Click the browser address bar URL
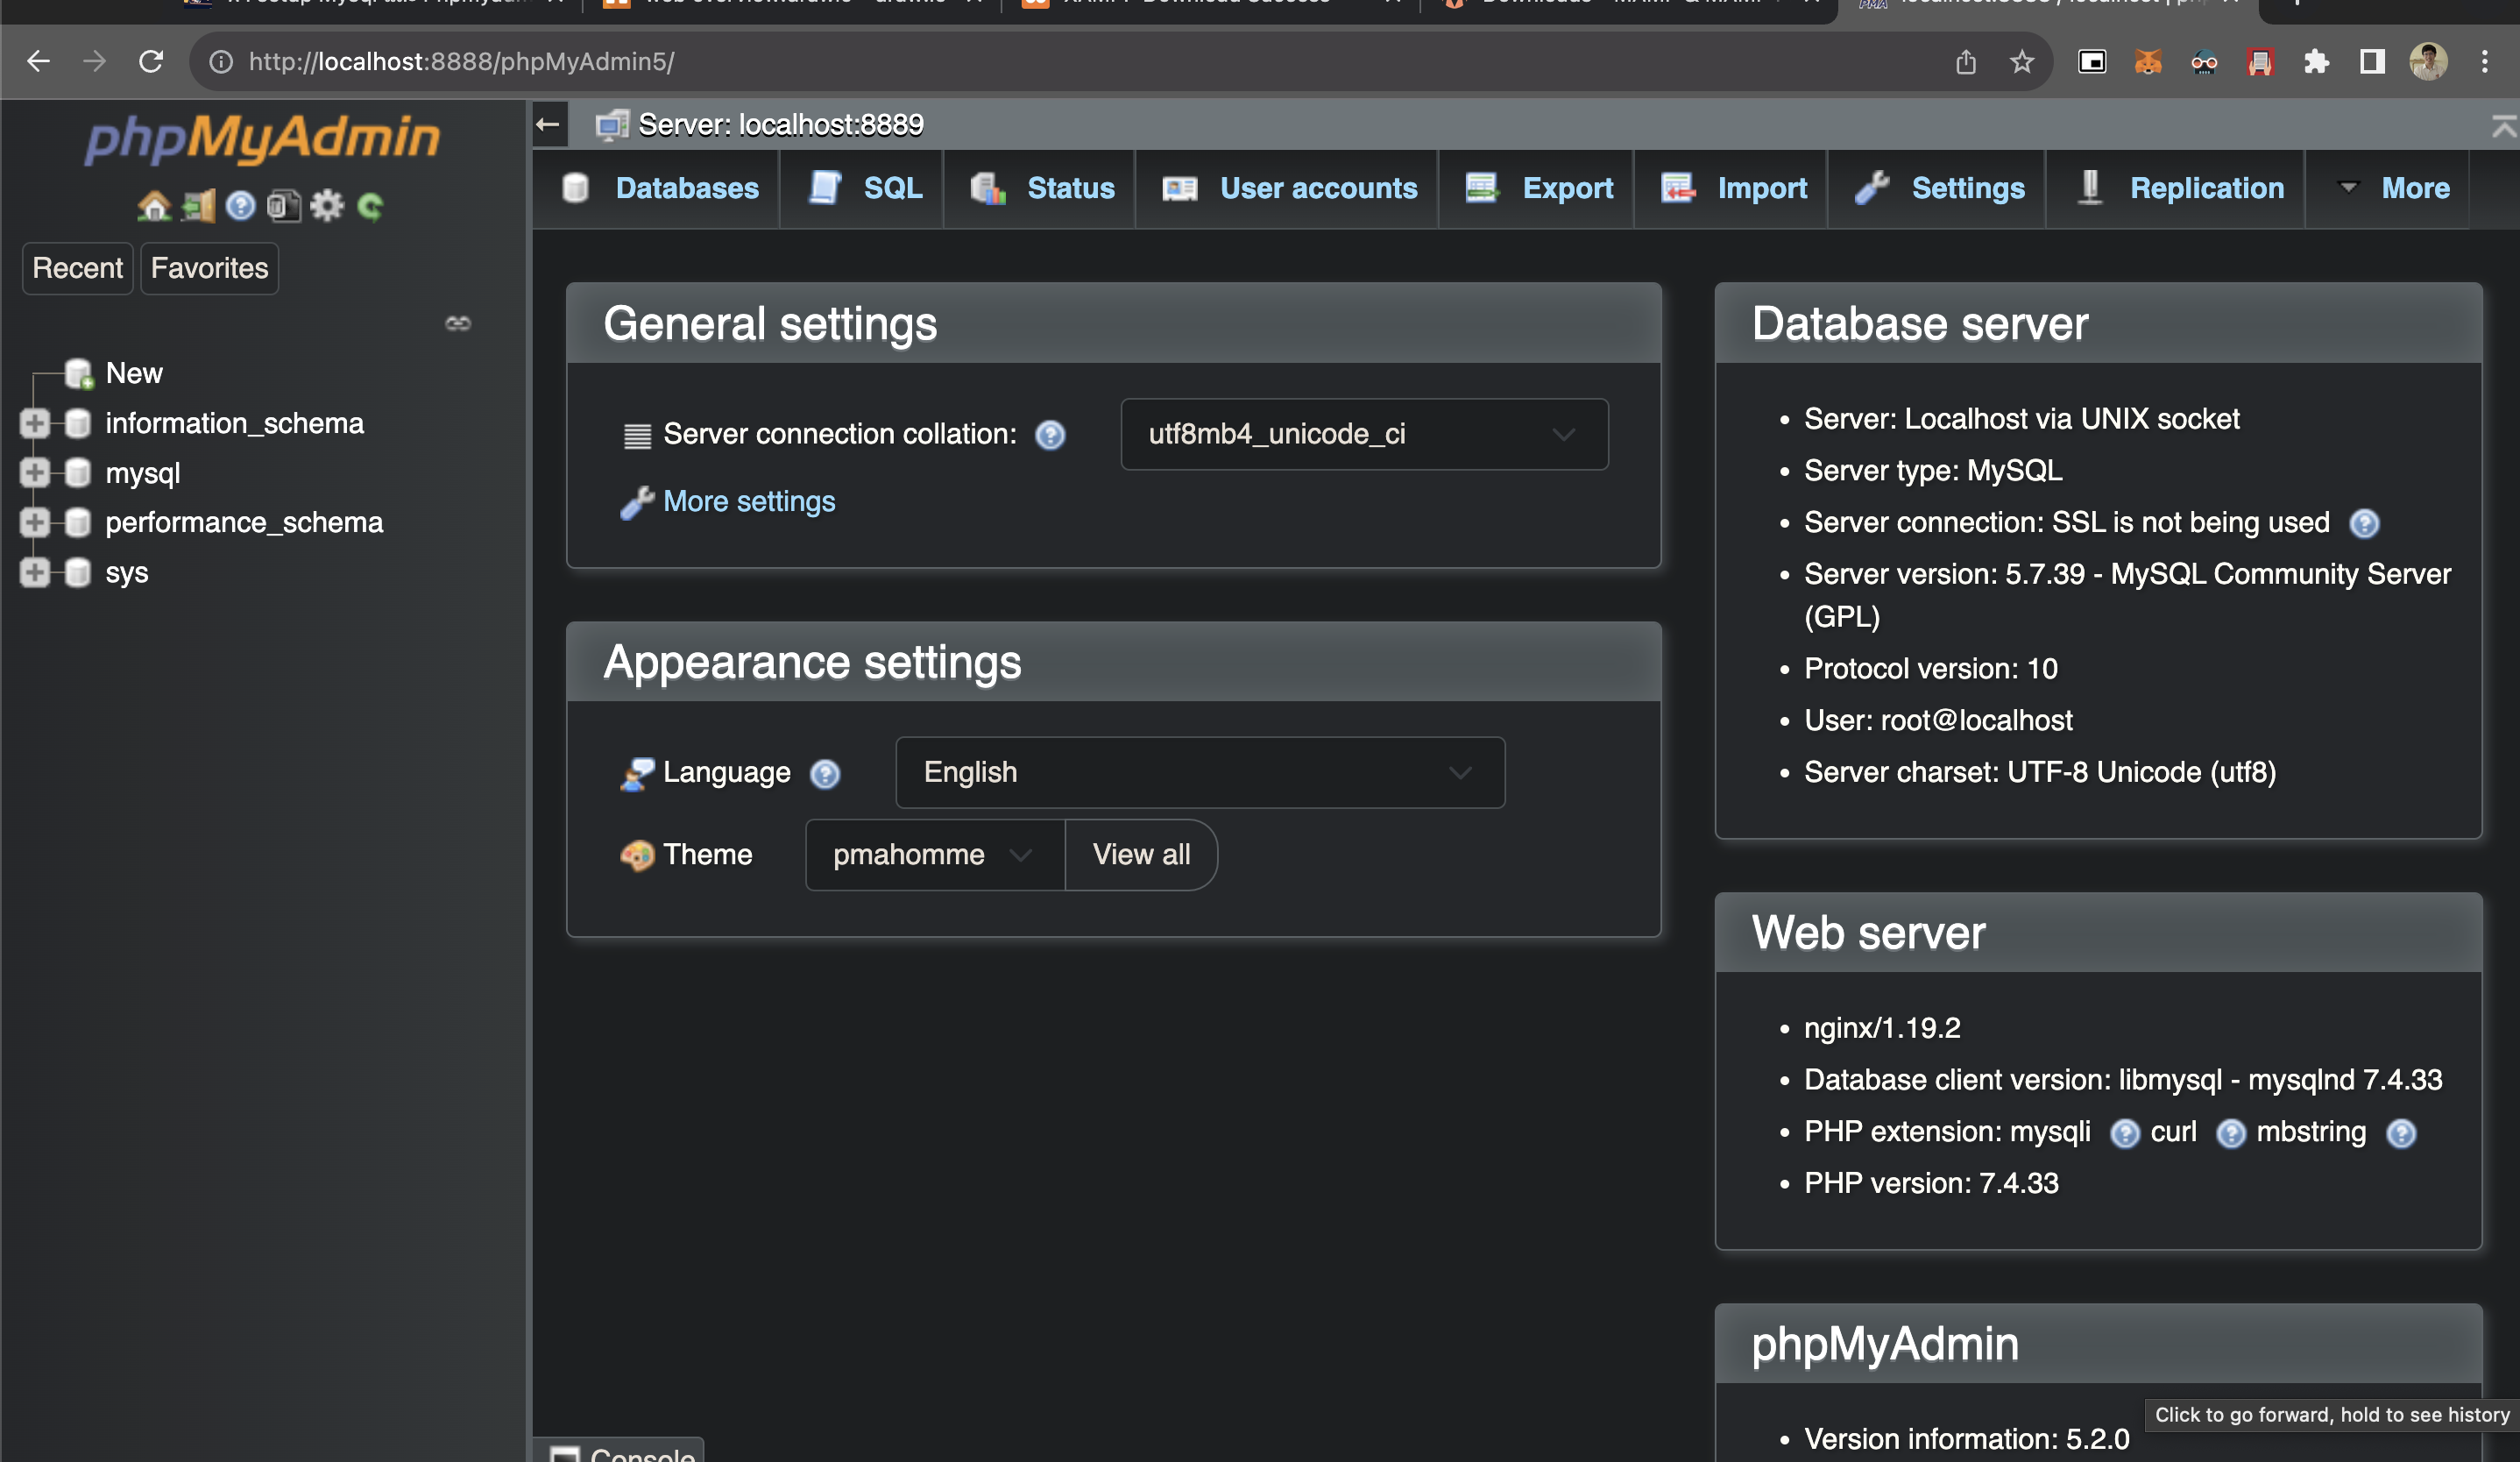2520x1462 pixels. (461, 62)
